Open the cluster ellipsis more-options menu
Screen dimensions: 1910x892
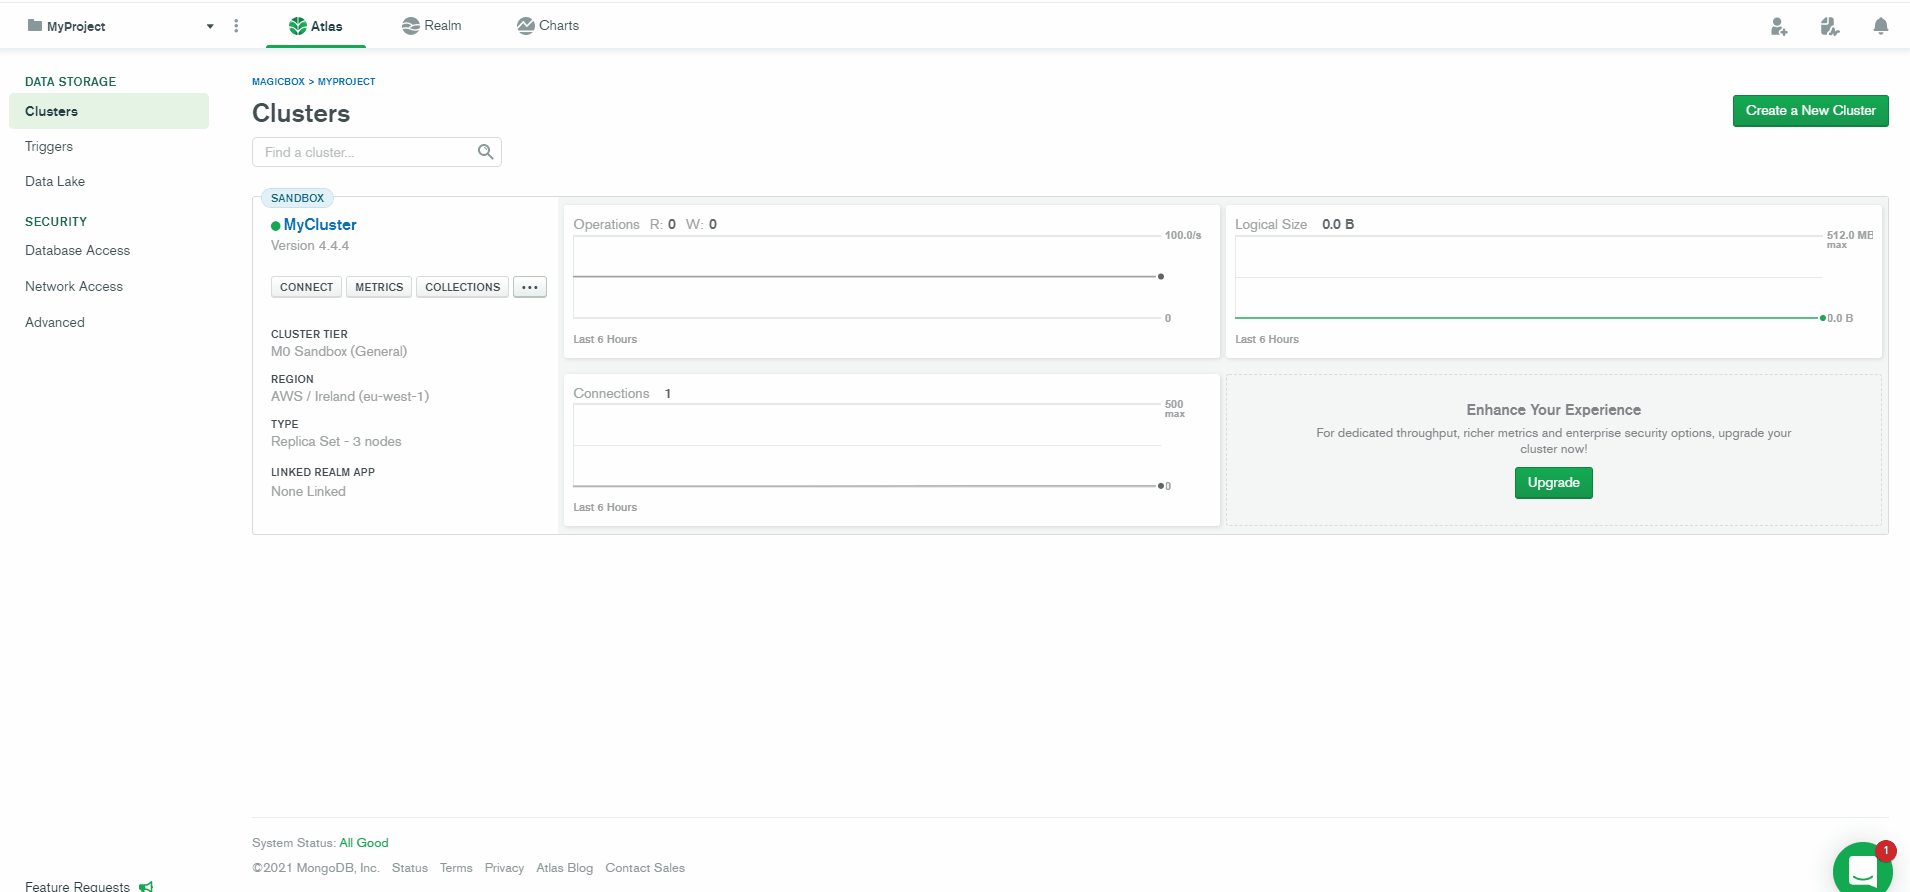530,287
